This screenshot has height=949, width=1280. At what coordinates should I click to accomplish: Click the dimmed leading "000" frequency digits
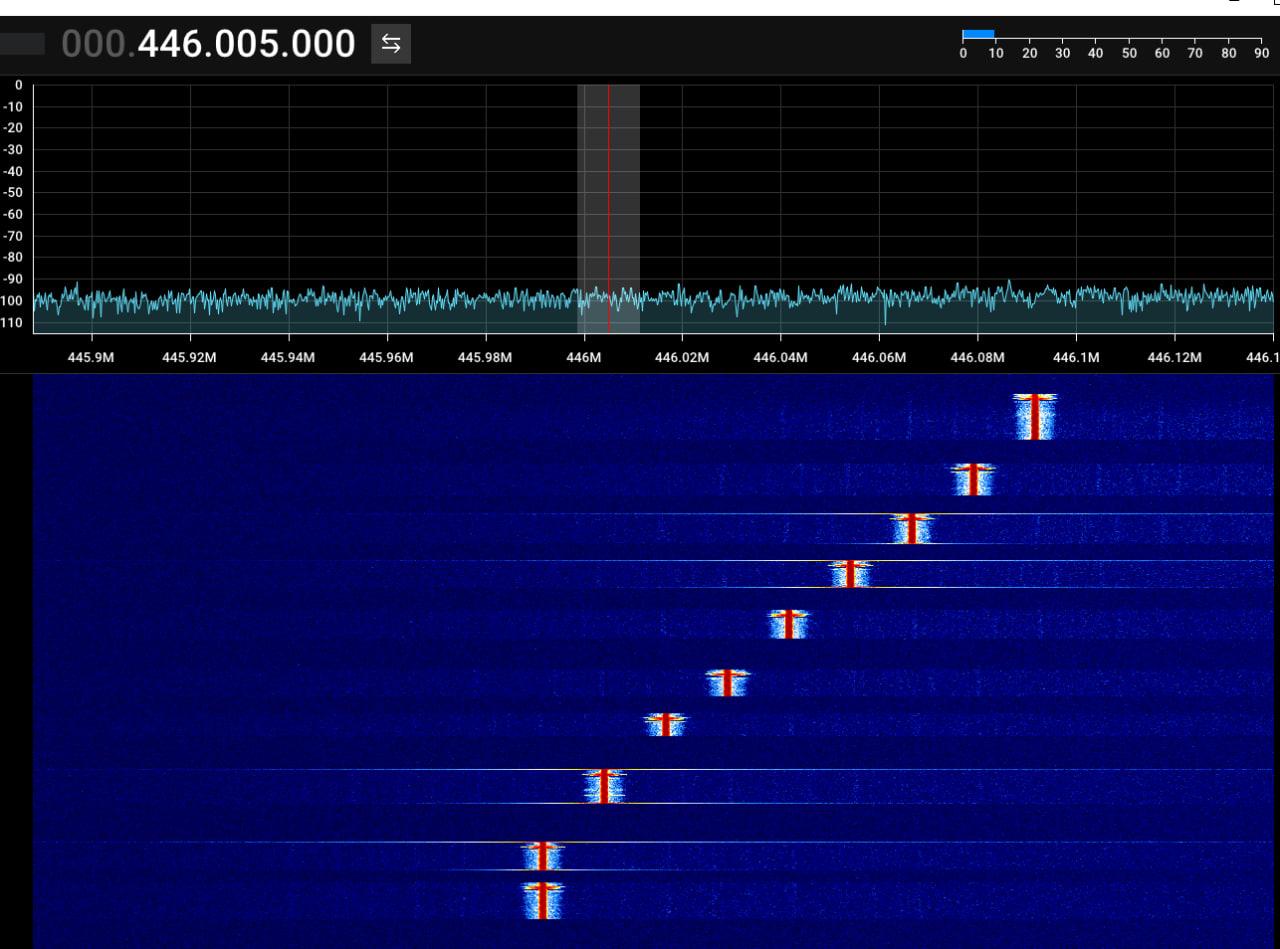tap(95, 44)
